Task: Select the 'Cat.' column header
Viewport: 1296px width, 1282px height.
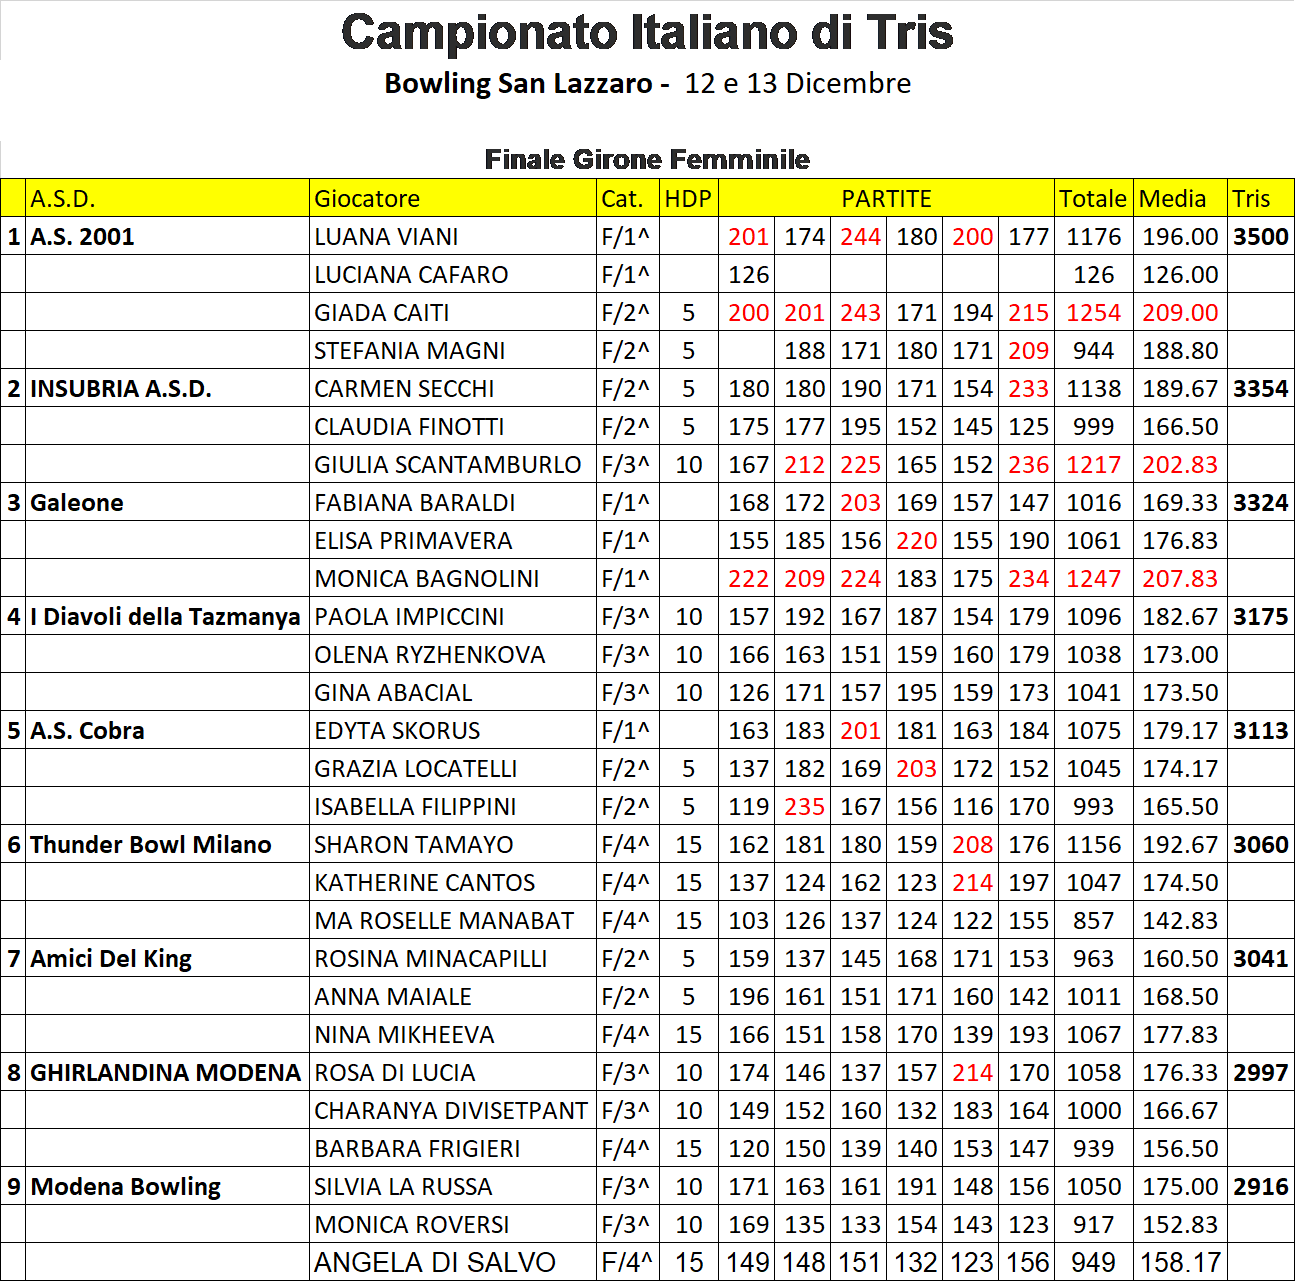Action: [622, 198]
